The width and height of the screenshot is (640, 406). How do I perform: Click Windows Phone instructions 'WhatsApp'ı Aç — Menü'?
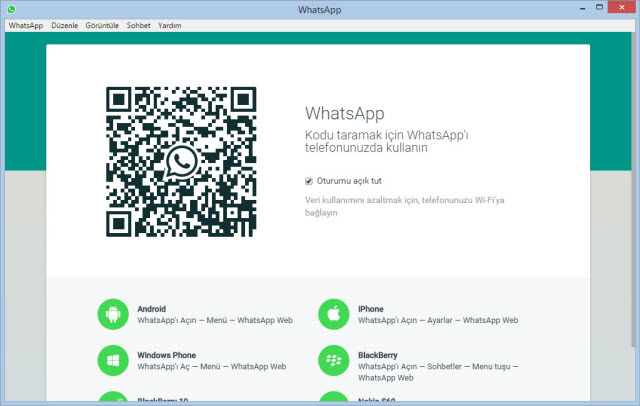pos(179,366)
